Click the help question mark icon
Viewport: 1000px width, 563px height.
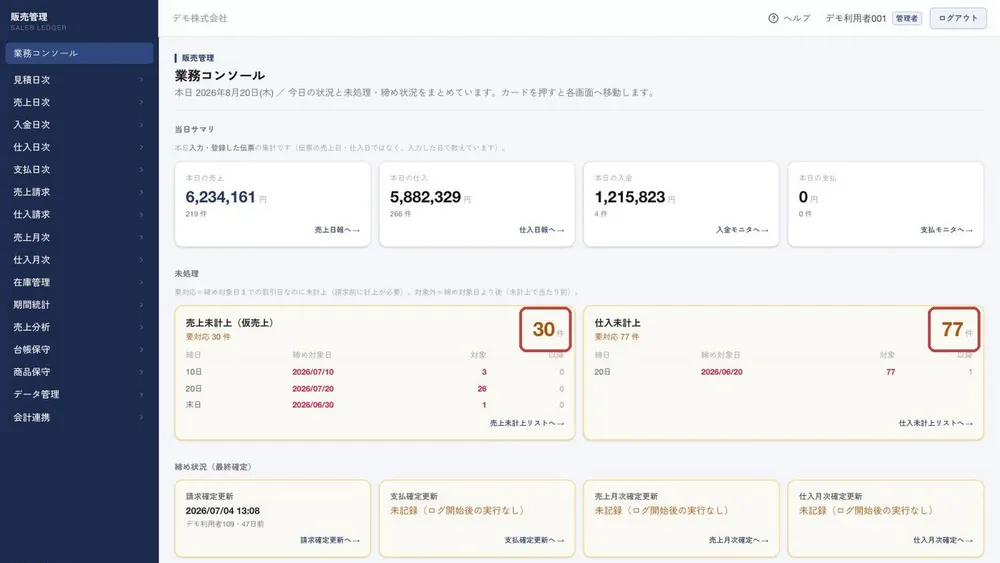tap(773, 18)
